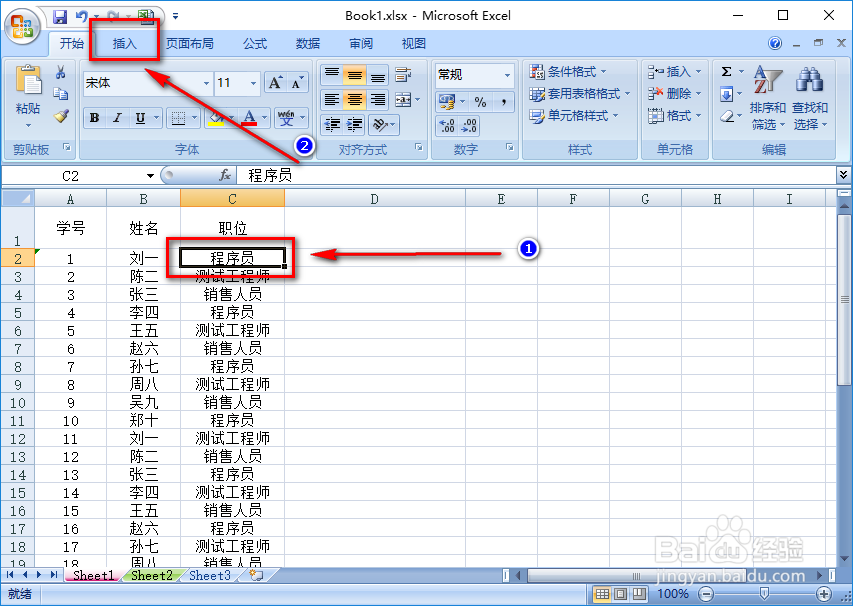Zoom in with the plus button
This screenshot has width=853, height=606.
[x=824, y=594]
